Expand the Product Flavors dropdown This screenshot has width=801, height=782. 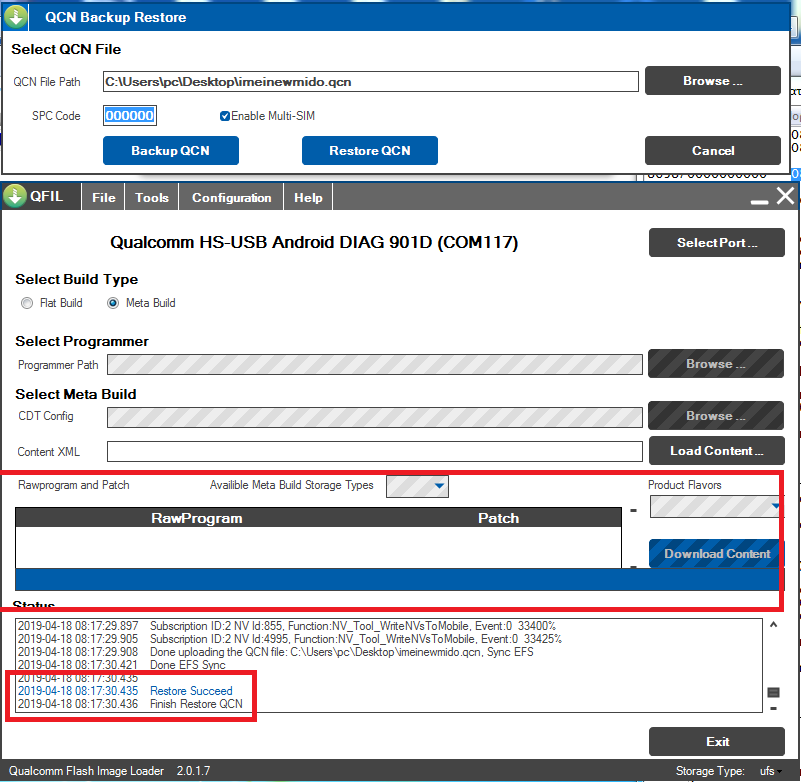pyautogui.click(x=776, y=507)
